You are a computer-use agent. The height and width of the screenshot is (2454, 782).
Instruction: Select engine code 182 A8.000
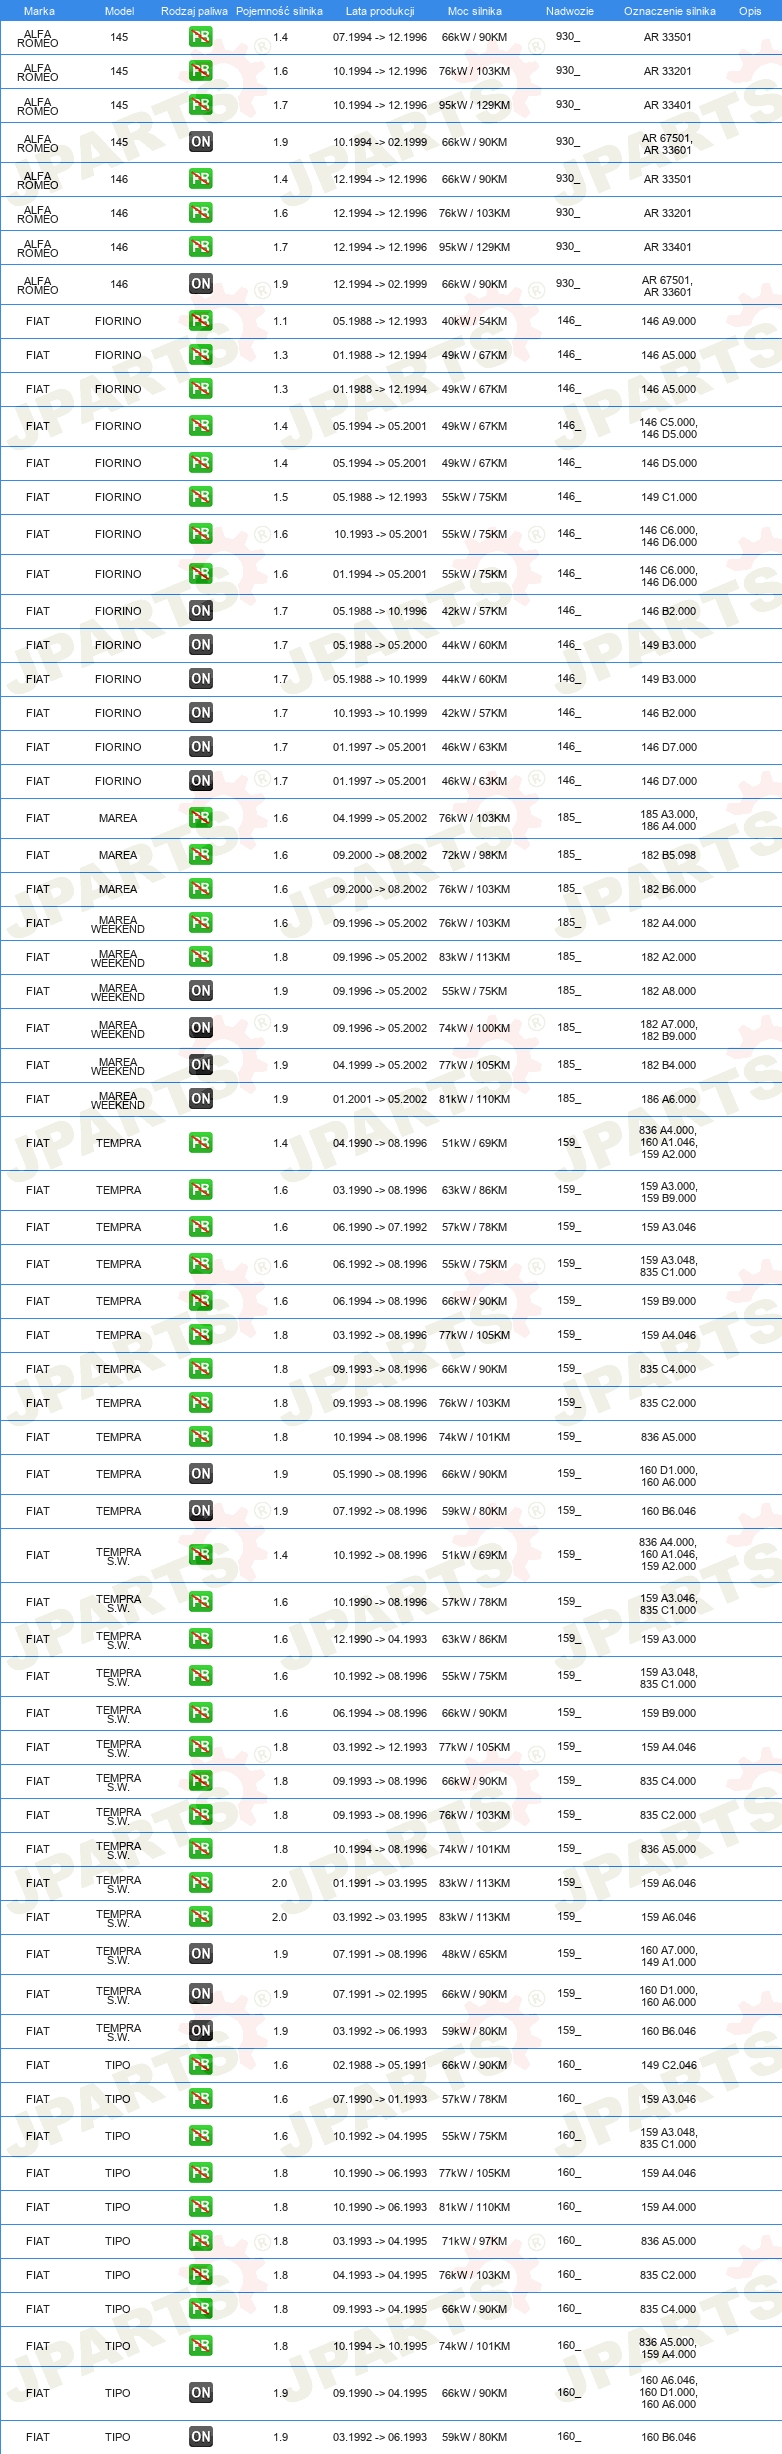pos(668,991)
